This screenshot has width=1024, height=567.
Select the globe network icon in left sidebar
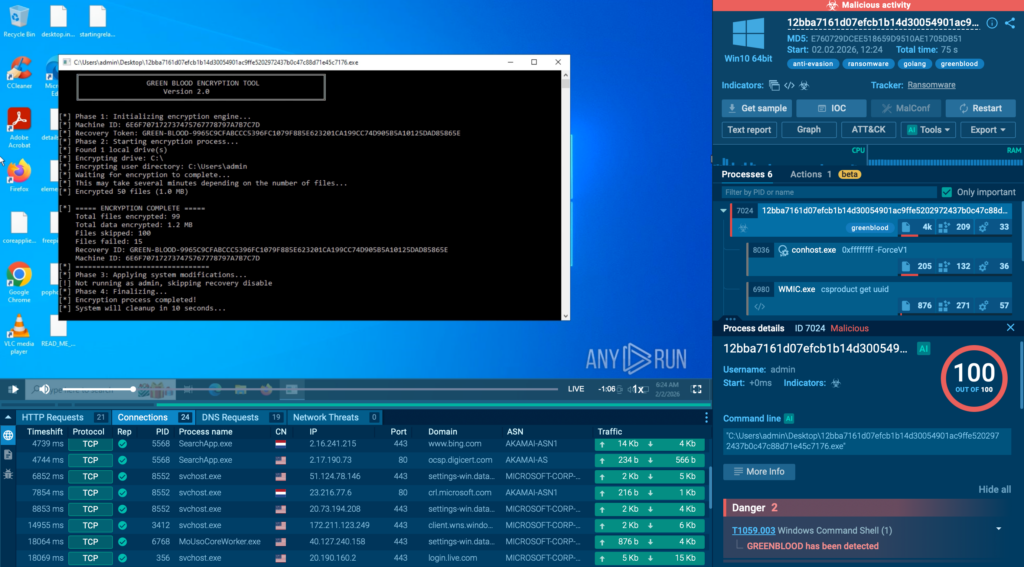pyautogui.click(x=8, y=436)
